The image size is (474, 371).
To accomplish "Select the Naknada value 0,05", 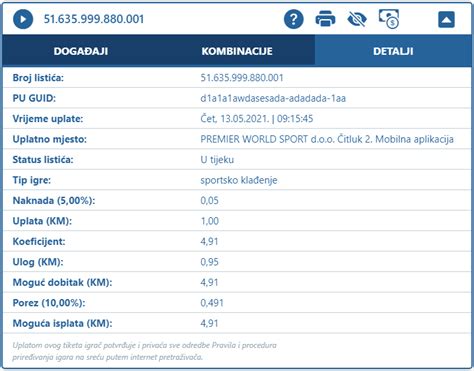I will pyautogui.click(x=209, y=201).
